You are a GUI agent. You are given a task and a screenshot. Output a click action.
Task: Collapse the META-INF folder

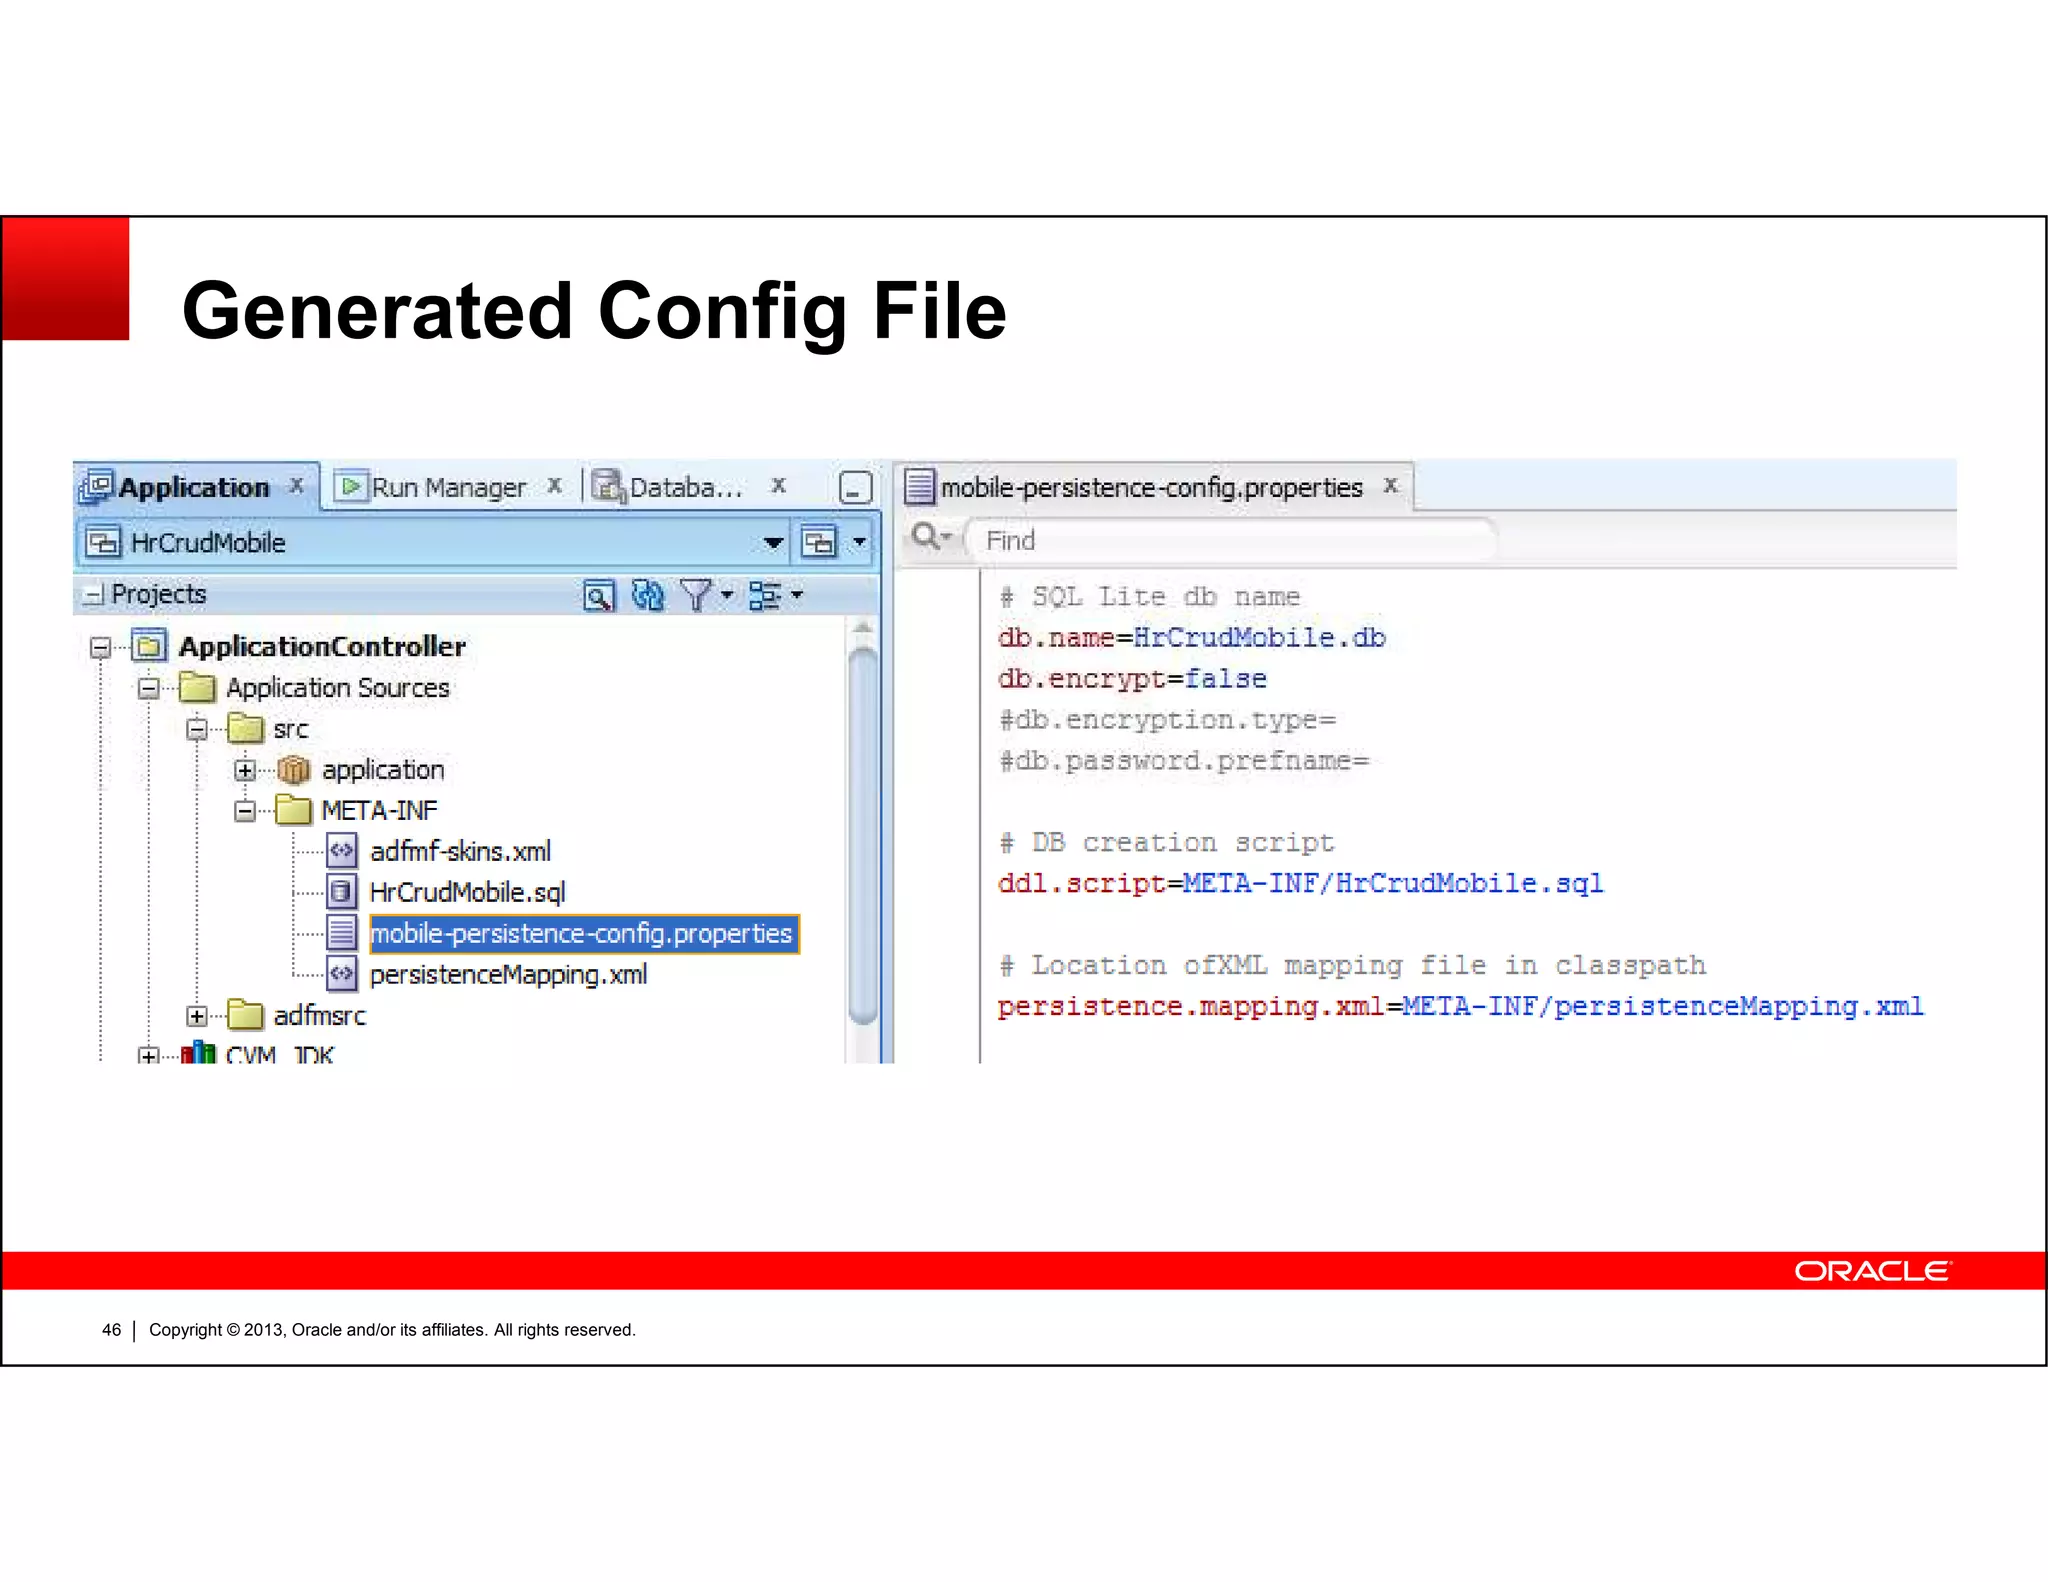point(245,811)
